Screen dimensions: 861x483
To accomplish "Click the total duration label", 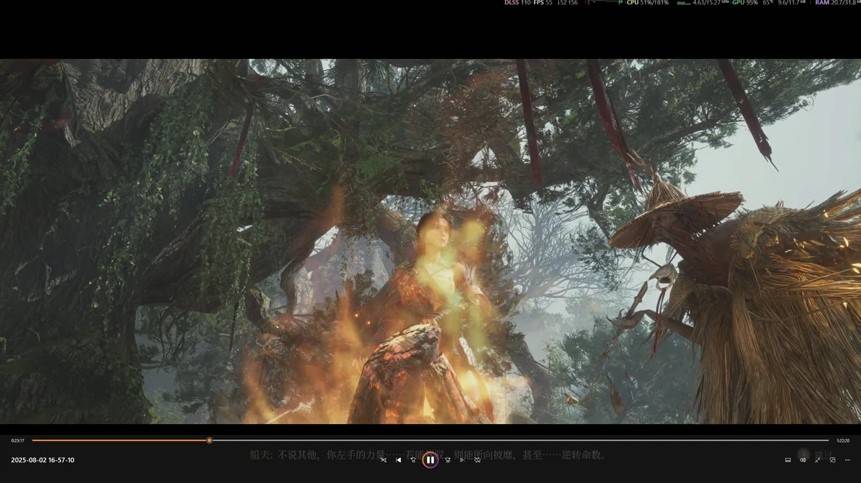I will pos(842,440).
